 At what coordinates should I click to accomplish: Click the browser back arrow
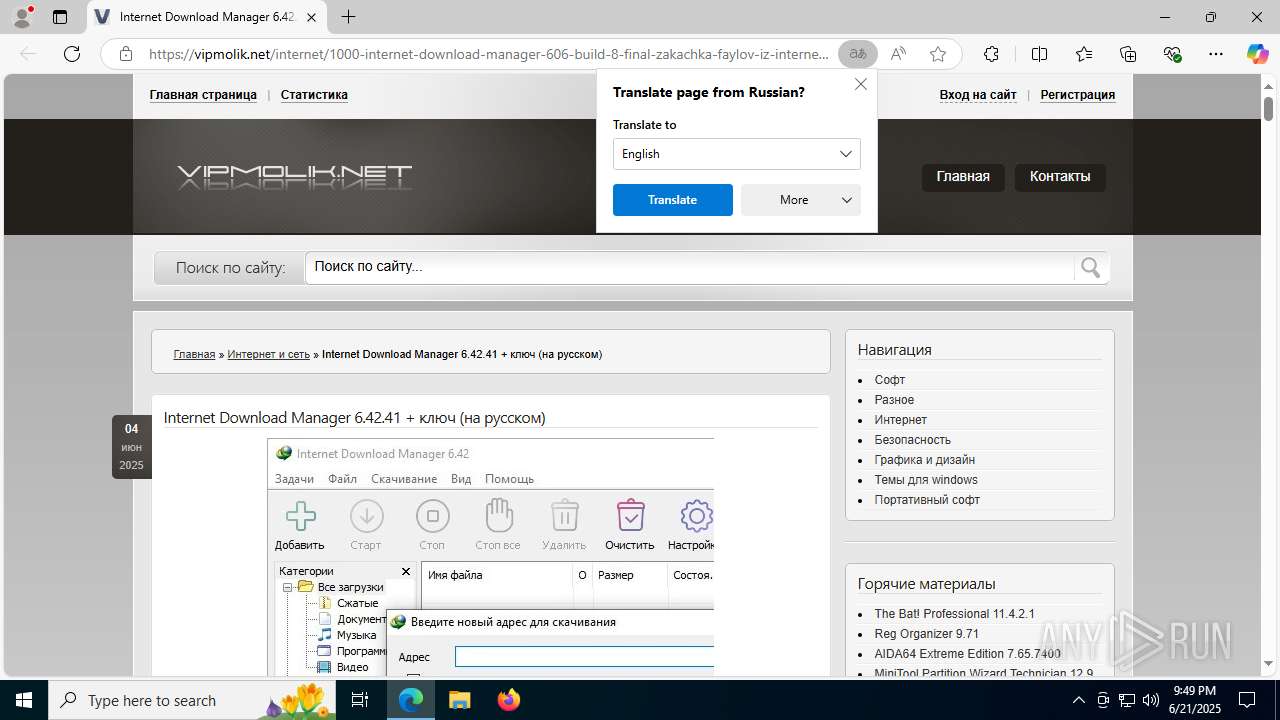coord(28,54)
